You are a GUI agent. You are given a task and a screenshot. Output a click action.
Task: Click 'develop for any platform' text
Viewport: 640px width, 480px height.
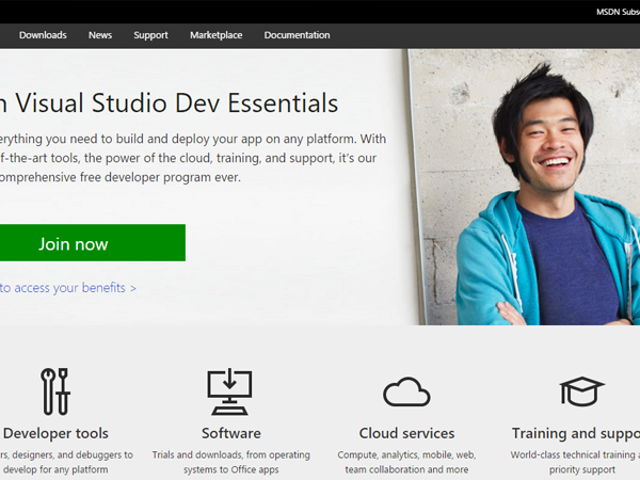pos(56,469)
